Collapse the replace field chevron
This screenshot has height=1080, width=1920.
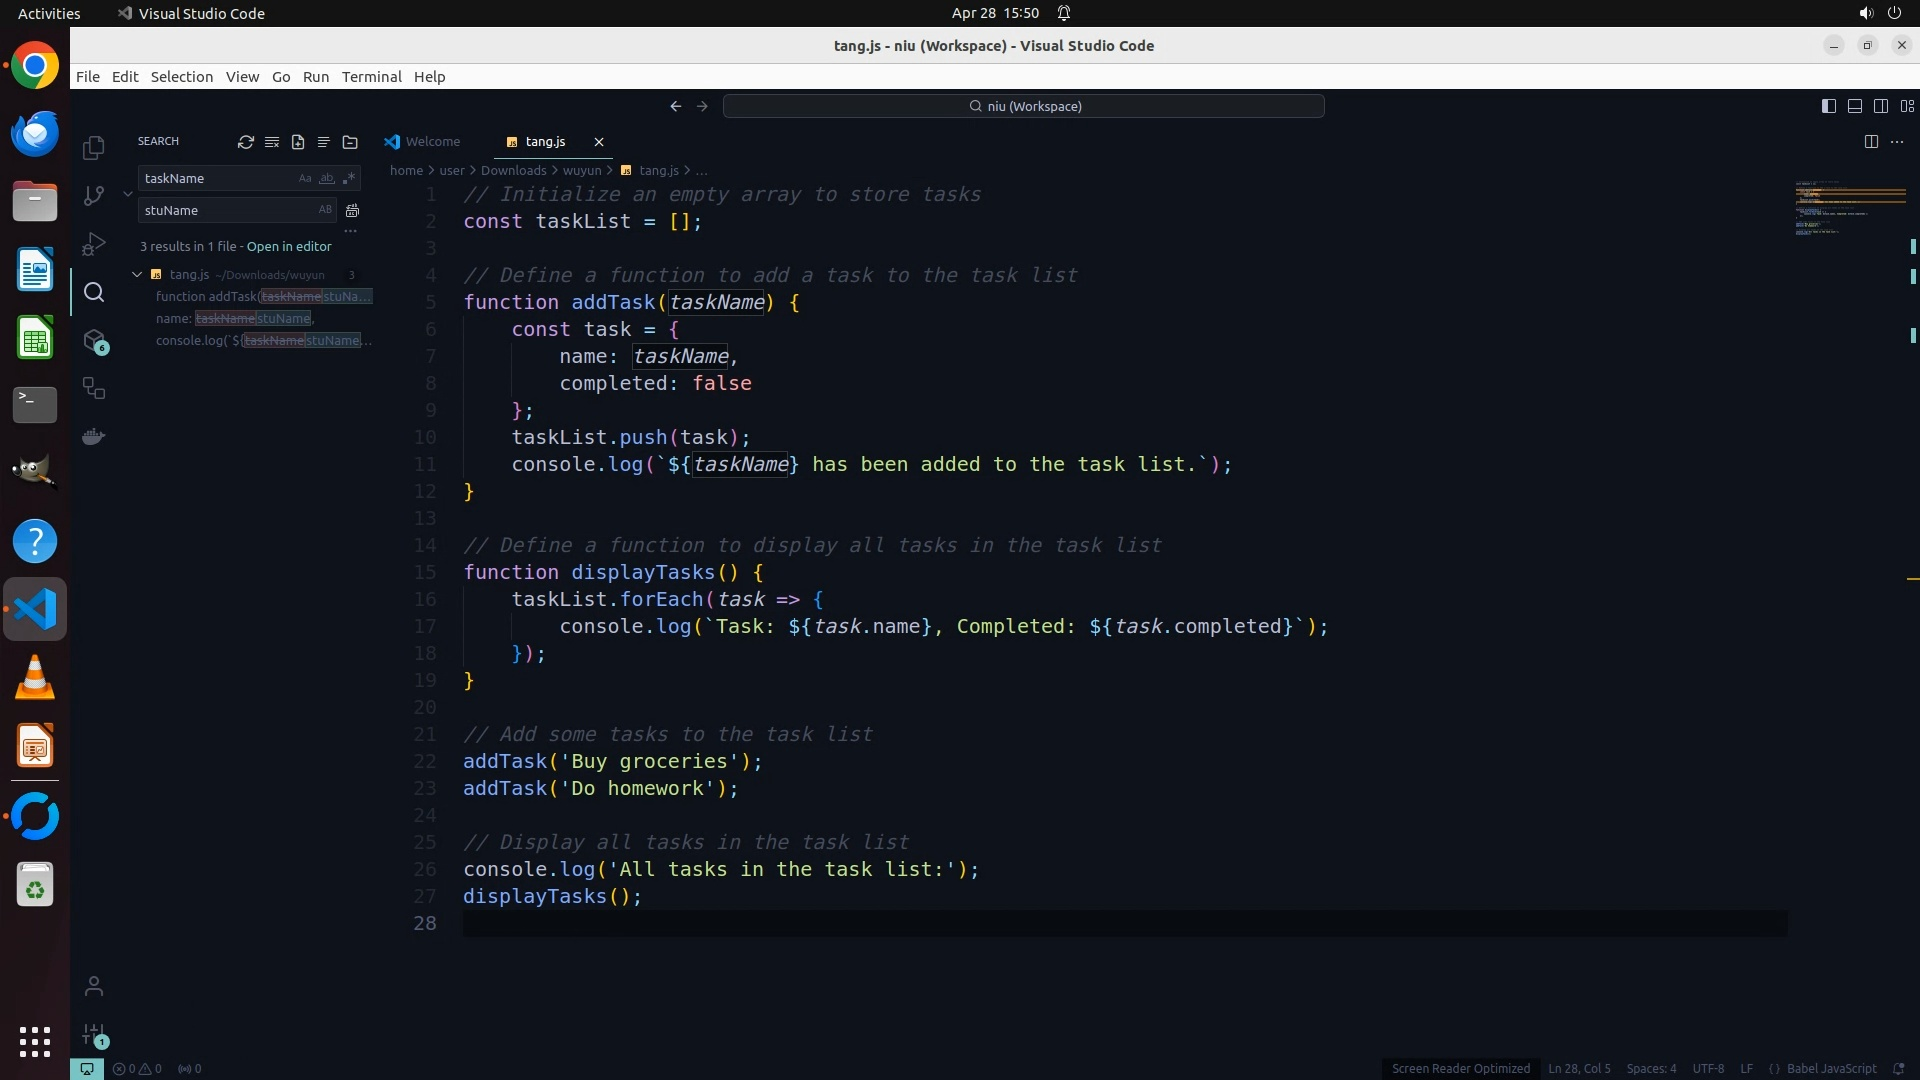(x=128, y=194)
